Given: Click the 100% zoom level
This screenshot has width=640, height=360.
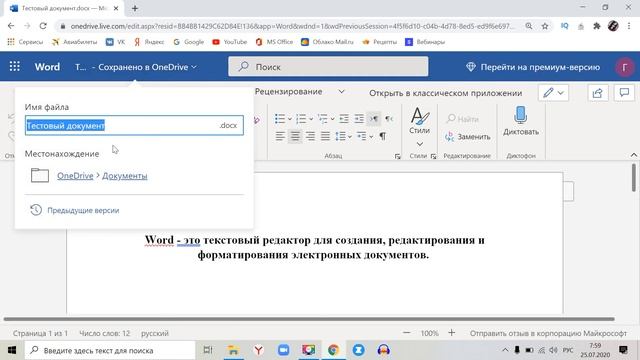Looking at the screenshot, I should (429, 333).
